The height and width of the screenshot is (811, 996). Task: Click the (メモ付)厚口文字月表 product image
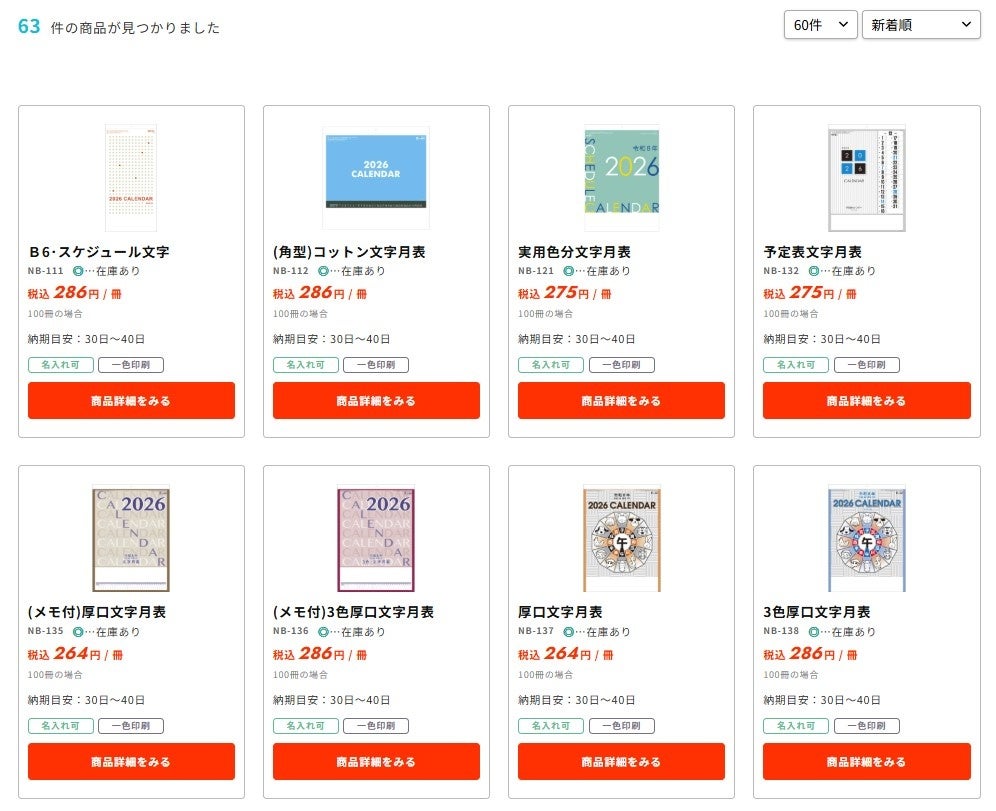click(131, 538)
